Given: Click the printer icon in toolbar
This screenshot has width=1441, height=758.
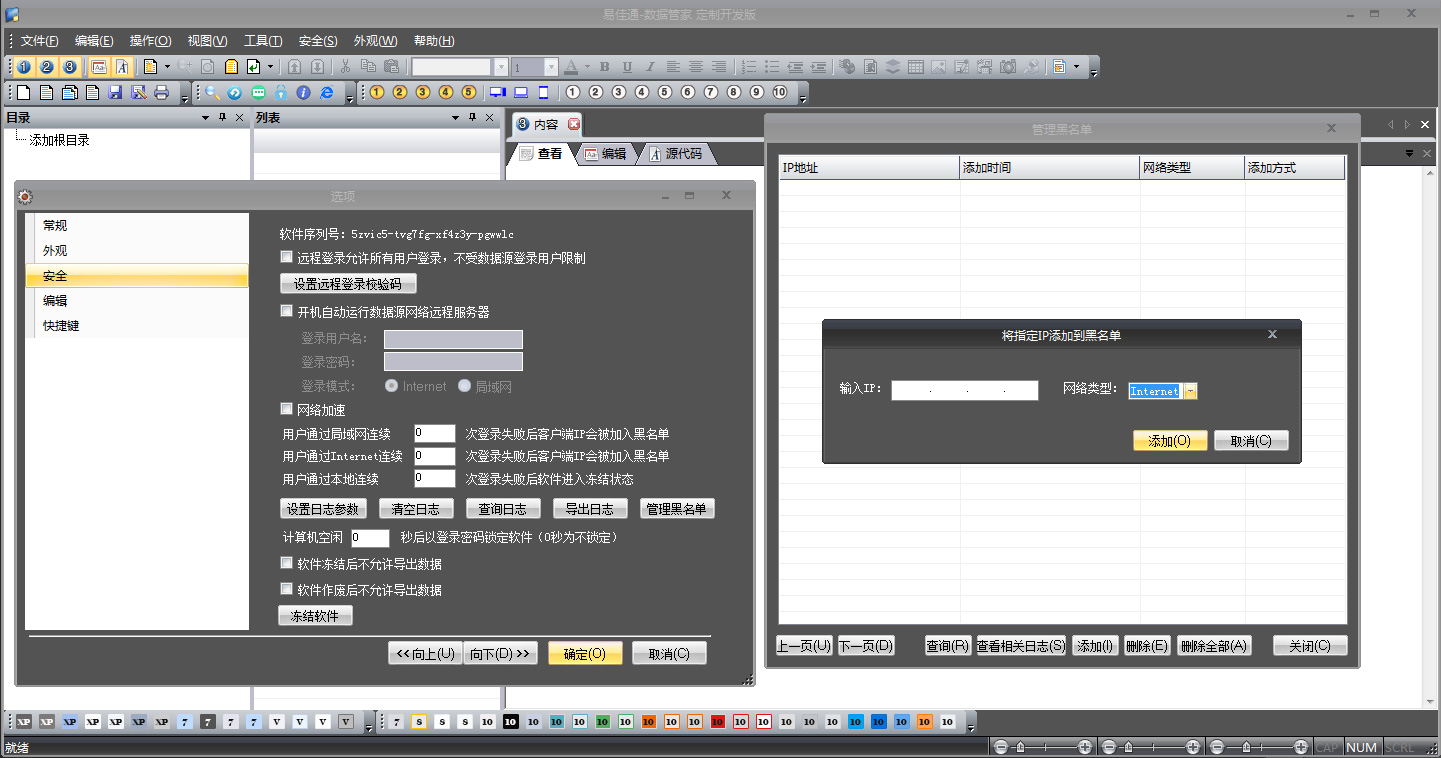Looking at the screenshot, I should point(162,93).
